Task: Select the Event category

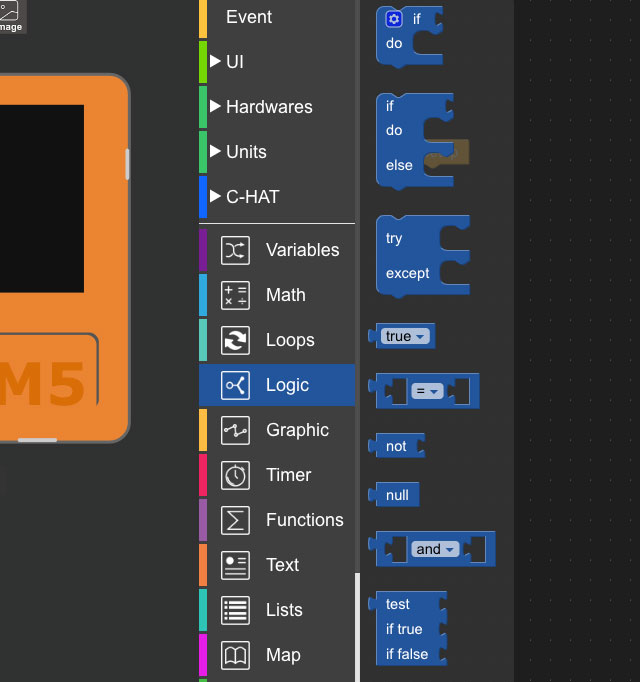Action: pos(249,17)
